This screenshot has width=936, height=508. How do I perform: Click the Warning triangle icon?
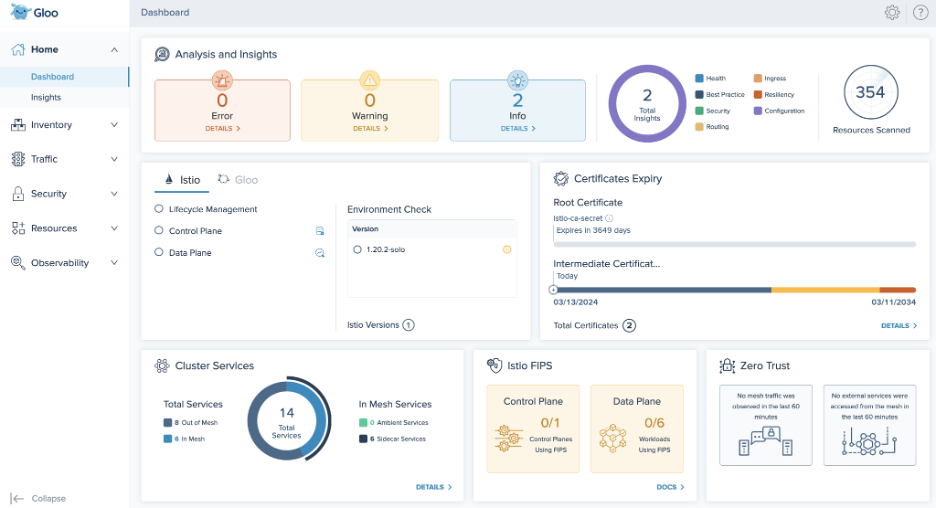(x=370, y=80)
